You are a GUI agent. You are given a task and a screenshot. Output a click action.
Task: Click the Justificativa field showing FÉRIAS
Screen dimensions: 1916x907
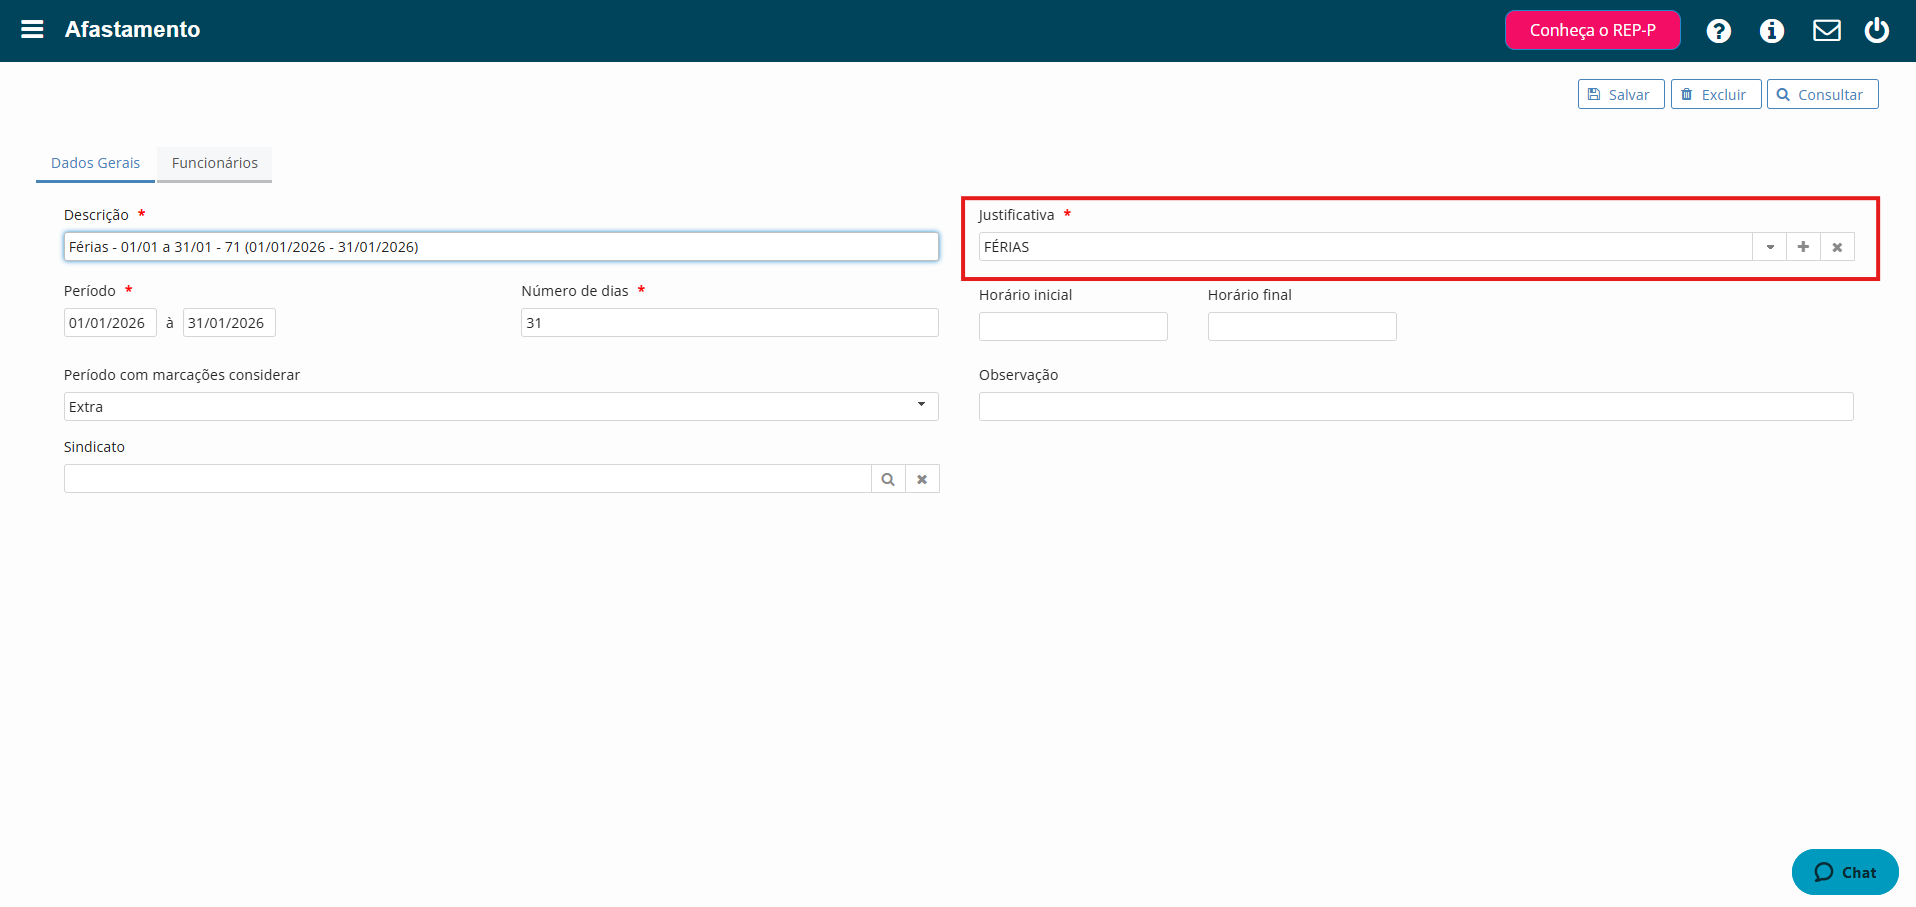tap(1365, 247)
